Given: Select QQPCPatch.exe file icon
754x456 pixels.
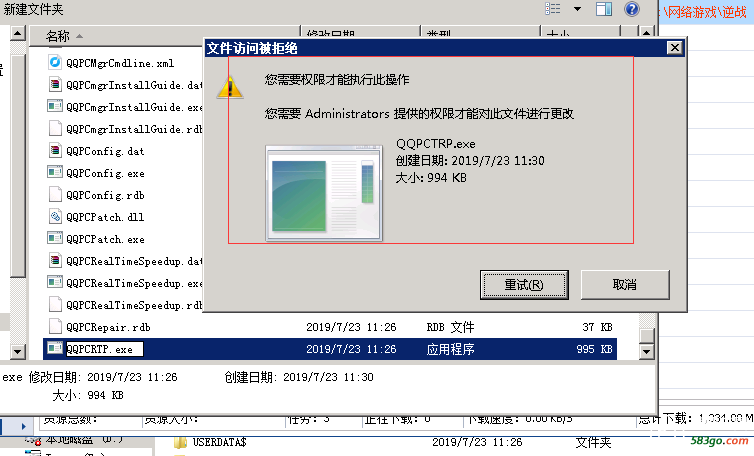Looking at the screenshot, I should (55, 238).
